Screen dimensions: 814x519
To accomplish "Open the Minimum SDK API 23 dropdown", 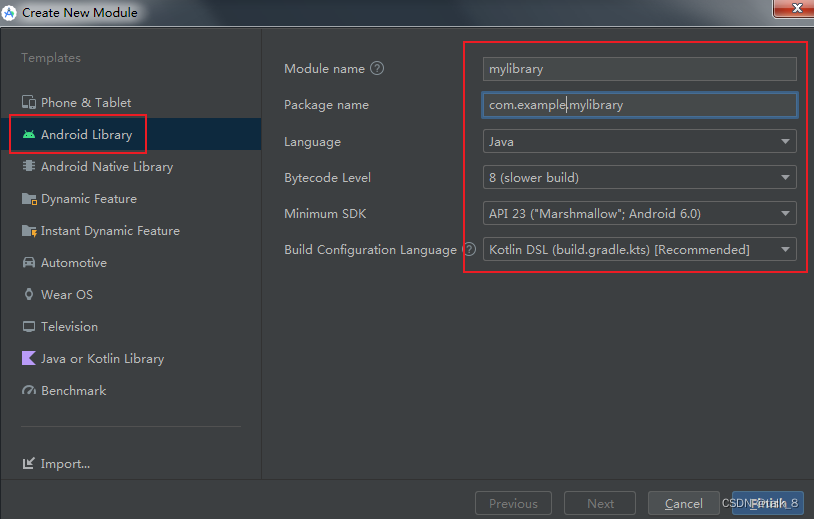I will 640,213.
